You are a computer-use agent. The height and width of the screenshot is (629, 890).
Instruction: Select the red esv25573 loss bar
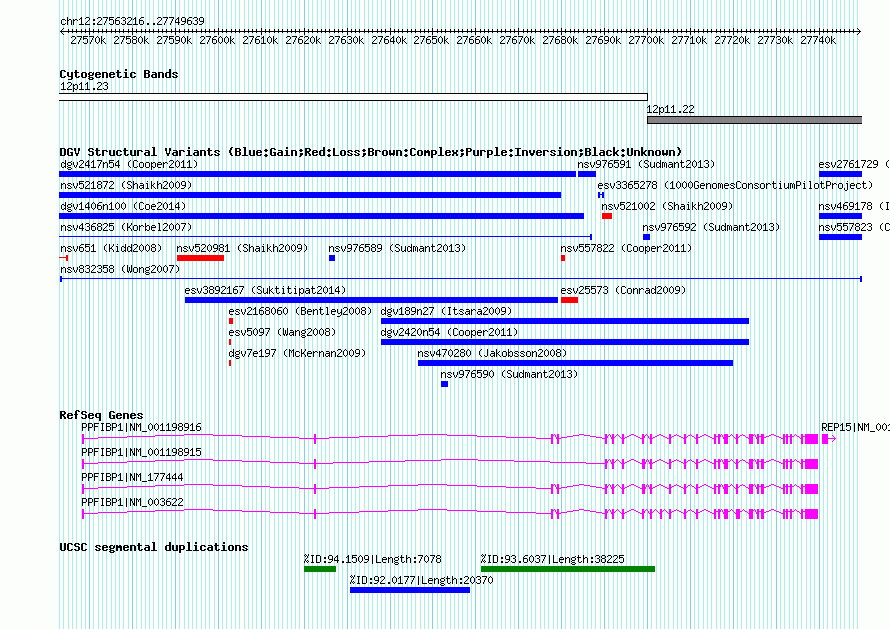569,300
